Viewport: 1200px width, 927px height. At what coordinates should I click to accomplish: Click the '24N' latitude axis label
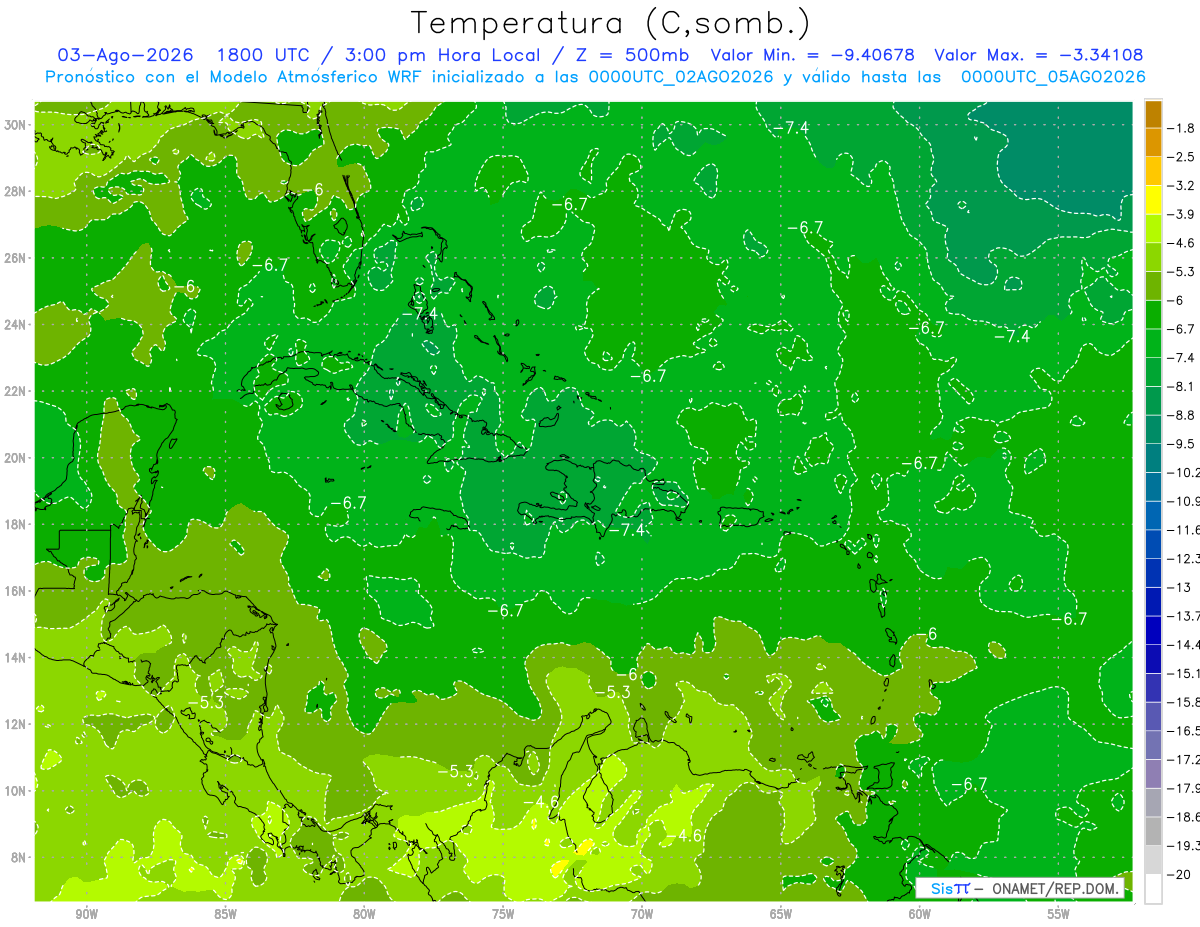pyautogui.click(x=16, y=325)
